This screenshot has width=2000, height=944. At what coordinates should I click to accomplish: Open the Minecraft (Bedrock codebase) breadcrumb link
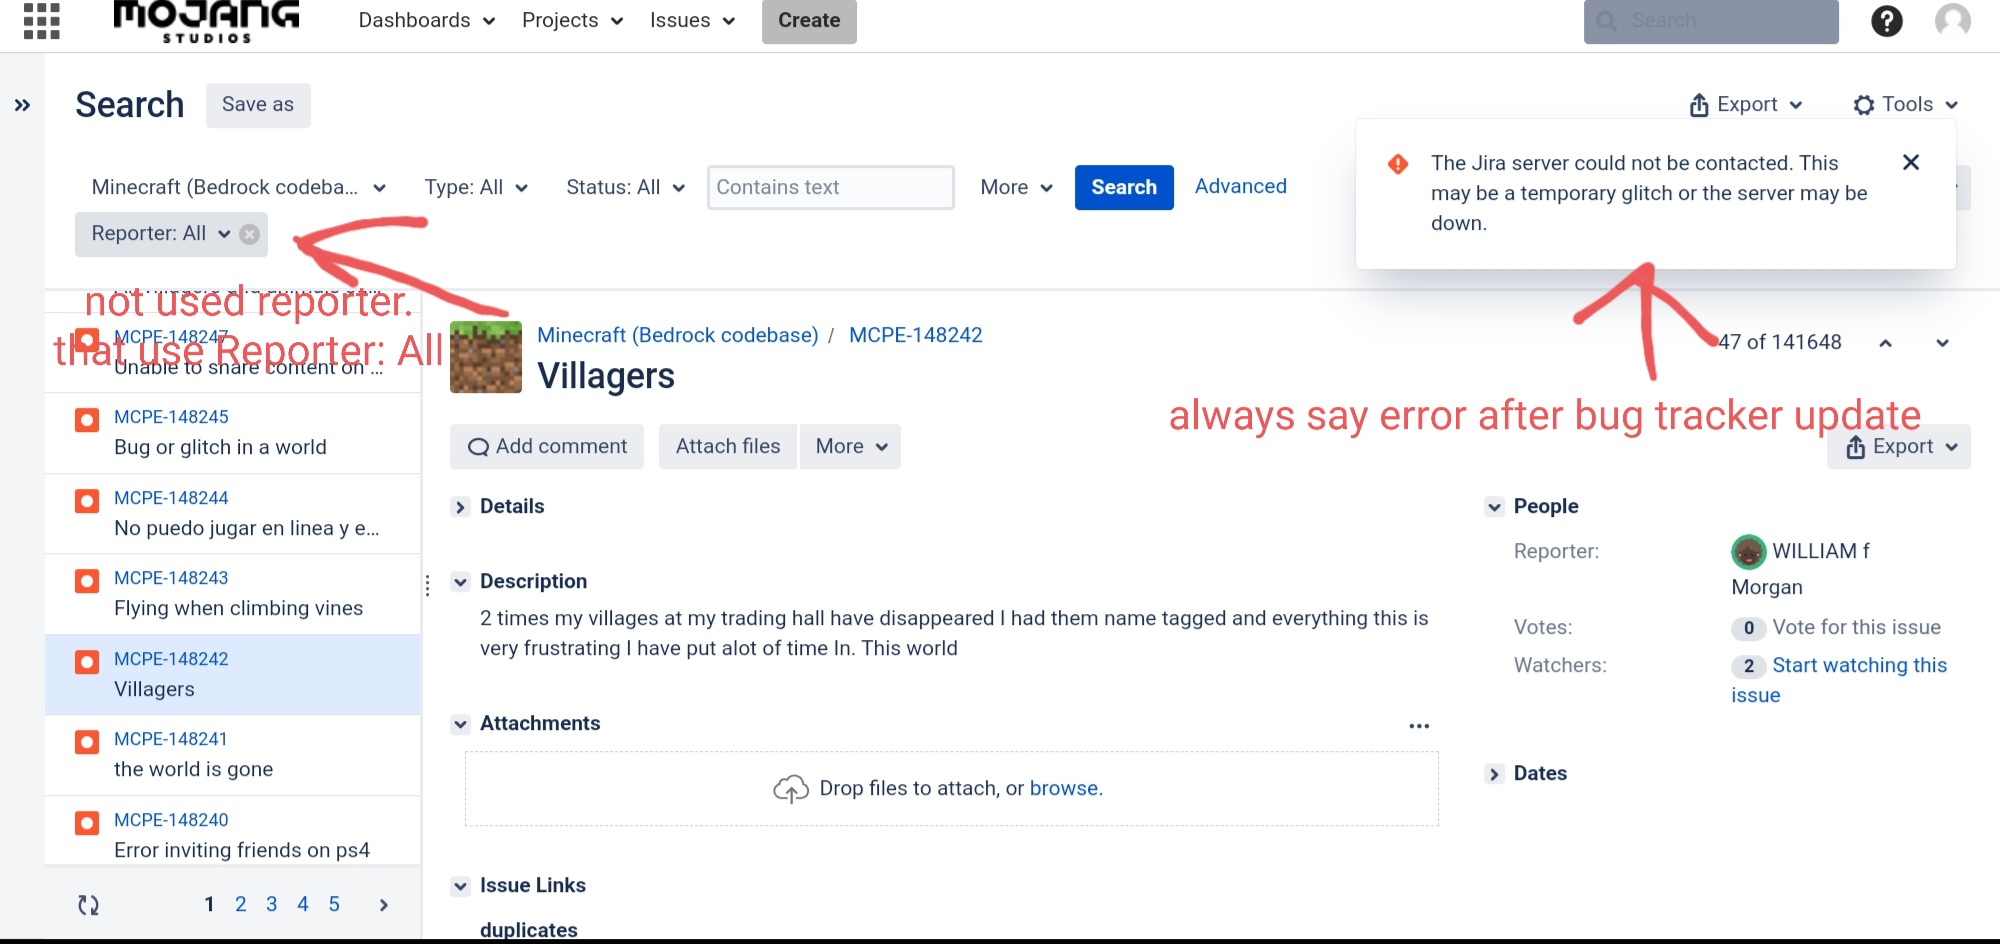[x=678, y=335]
